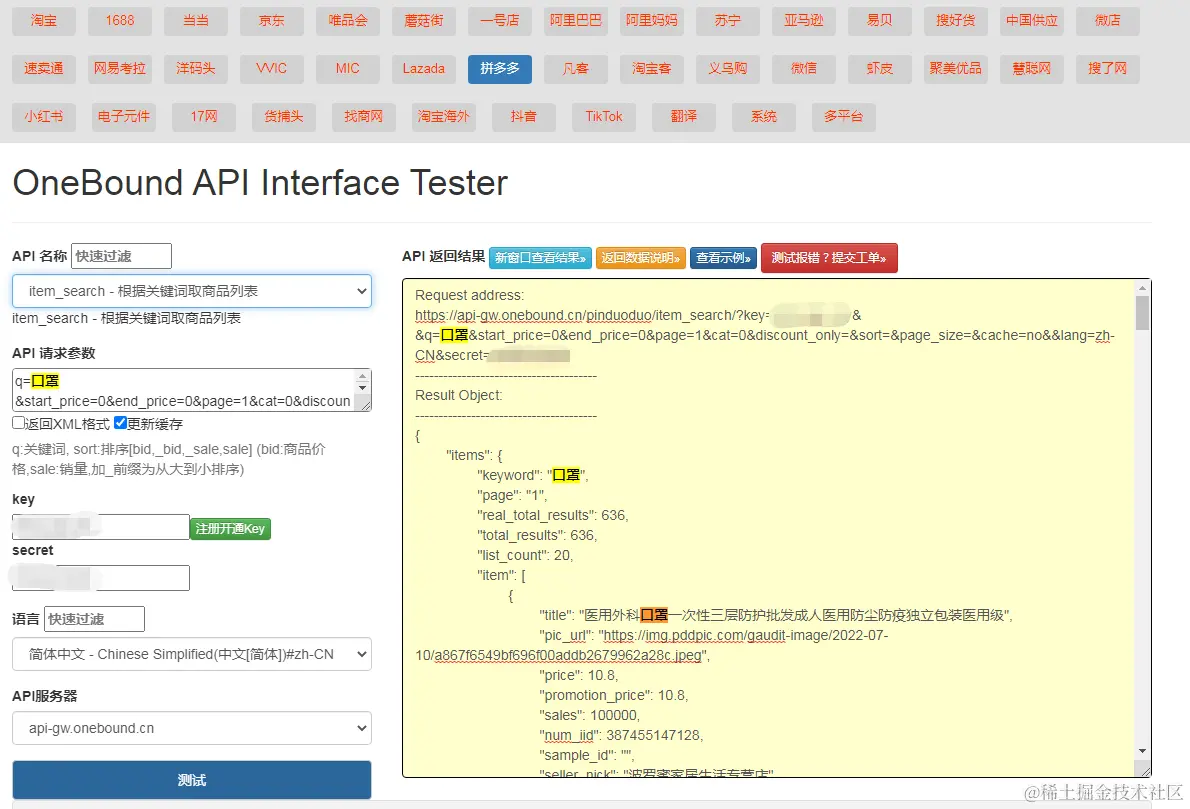The image size is (1190, 809).
Task: Click the 查看示例 button
Action: [723, 258]
